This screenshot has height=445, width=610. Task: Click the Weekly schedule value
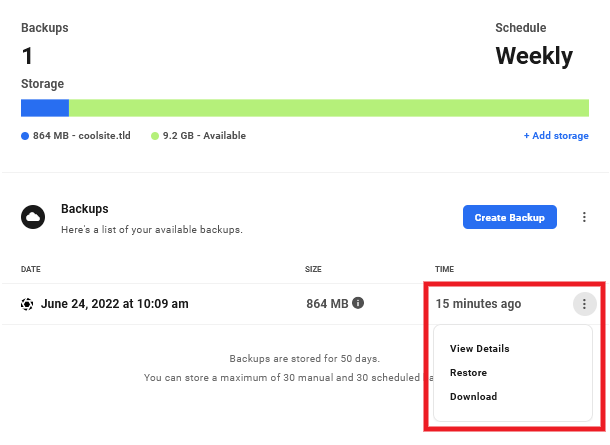click(534, 56)
